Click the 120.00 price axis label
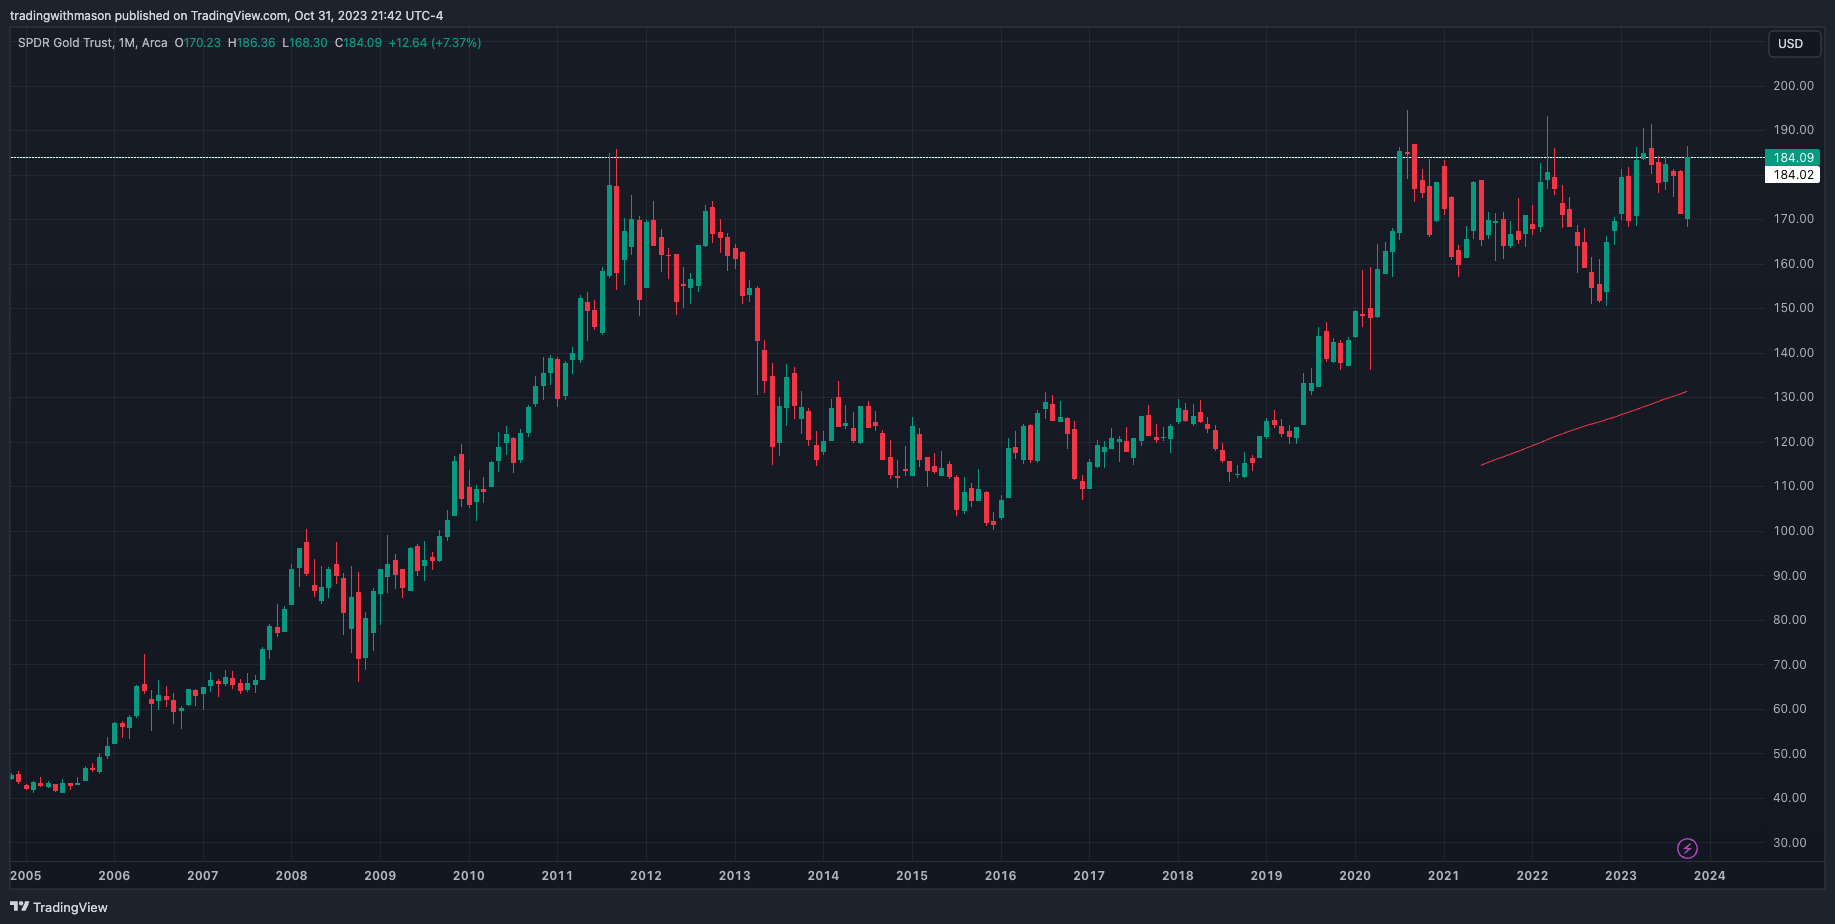 pos(1793,442)
